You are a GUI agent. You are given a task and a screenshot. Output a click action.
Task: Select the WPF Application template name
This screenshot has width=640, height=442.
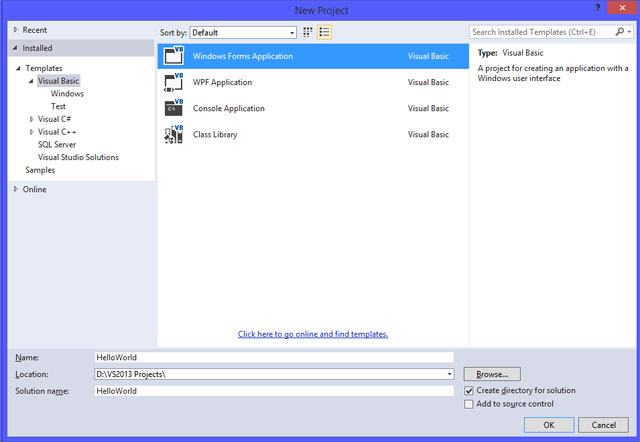(x=222, y=82)
